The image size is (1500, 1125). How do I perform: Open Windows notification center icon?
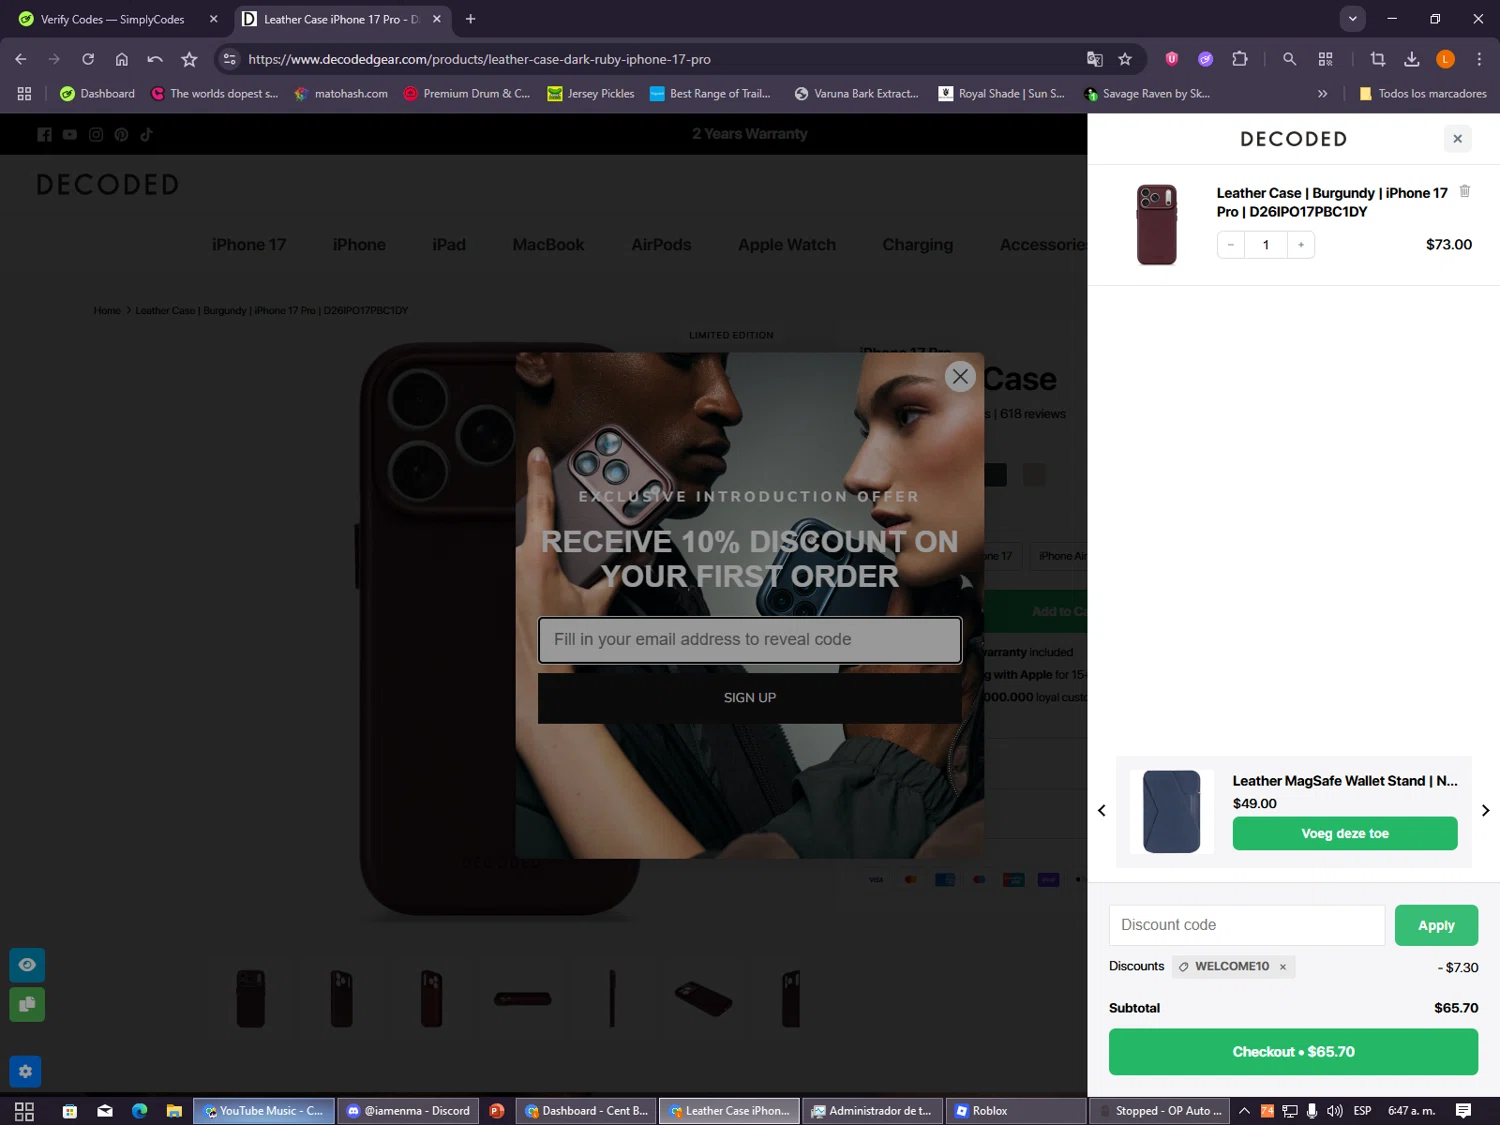click(1463, 1111)
